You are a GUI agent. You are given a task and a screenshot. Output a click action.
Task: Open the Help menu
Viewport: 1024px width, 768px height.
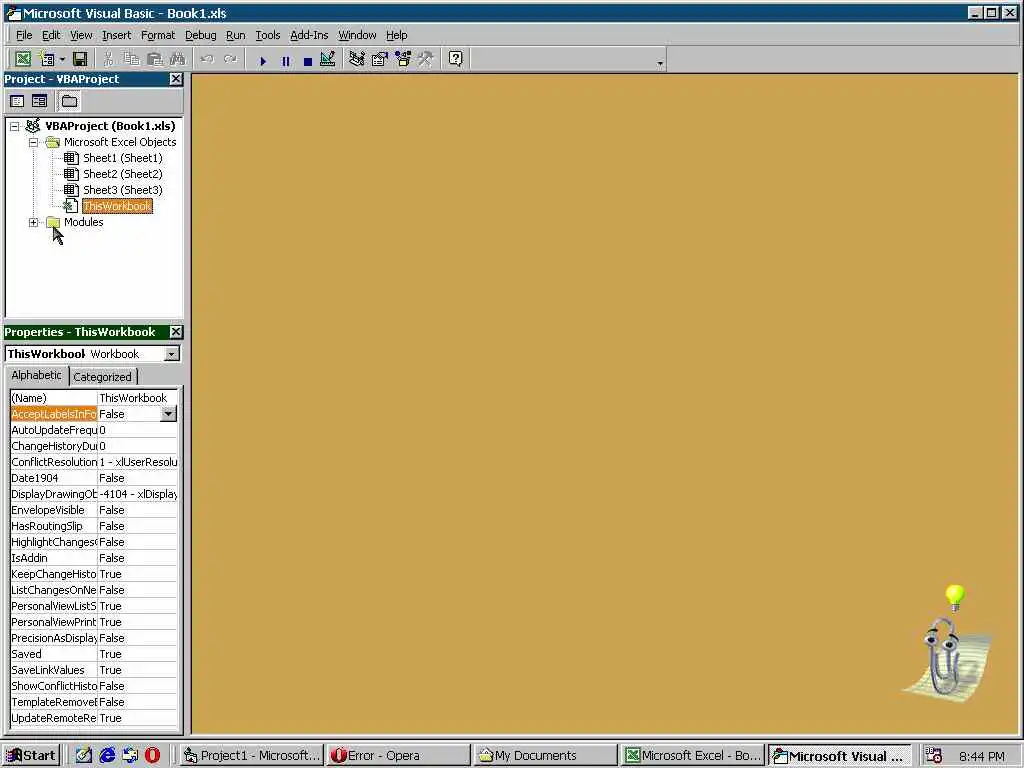pos(396,35)
